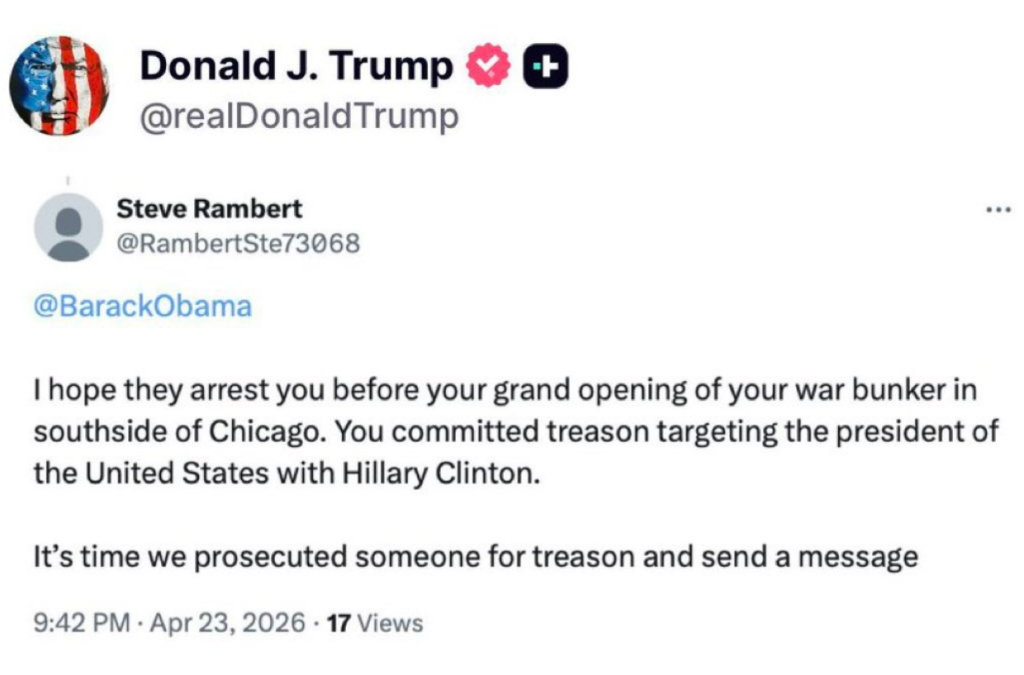Click the 9:42 PM timestamp
This screenshot has height=675, width=1024.
click(x=82, y=623)
